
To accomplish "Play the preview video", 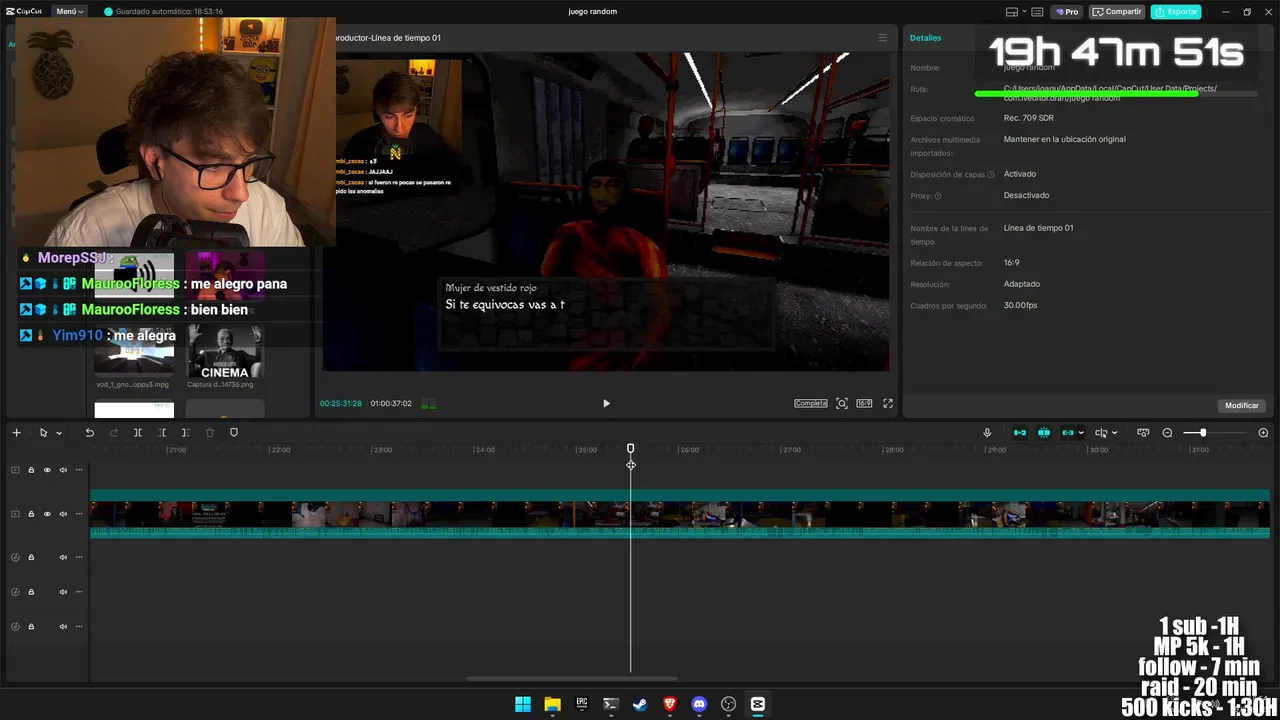I will coord(606,404).
